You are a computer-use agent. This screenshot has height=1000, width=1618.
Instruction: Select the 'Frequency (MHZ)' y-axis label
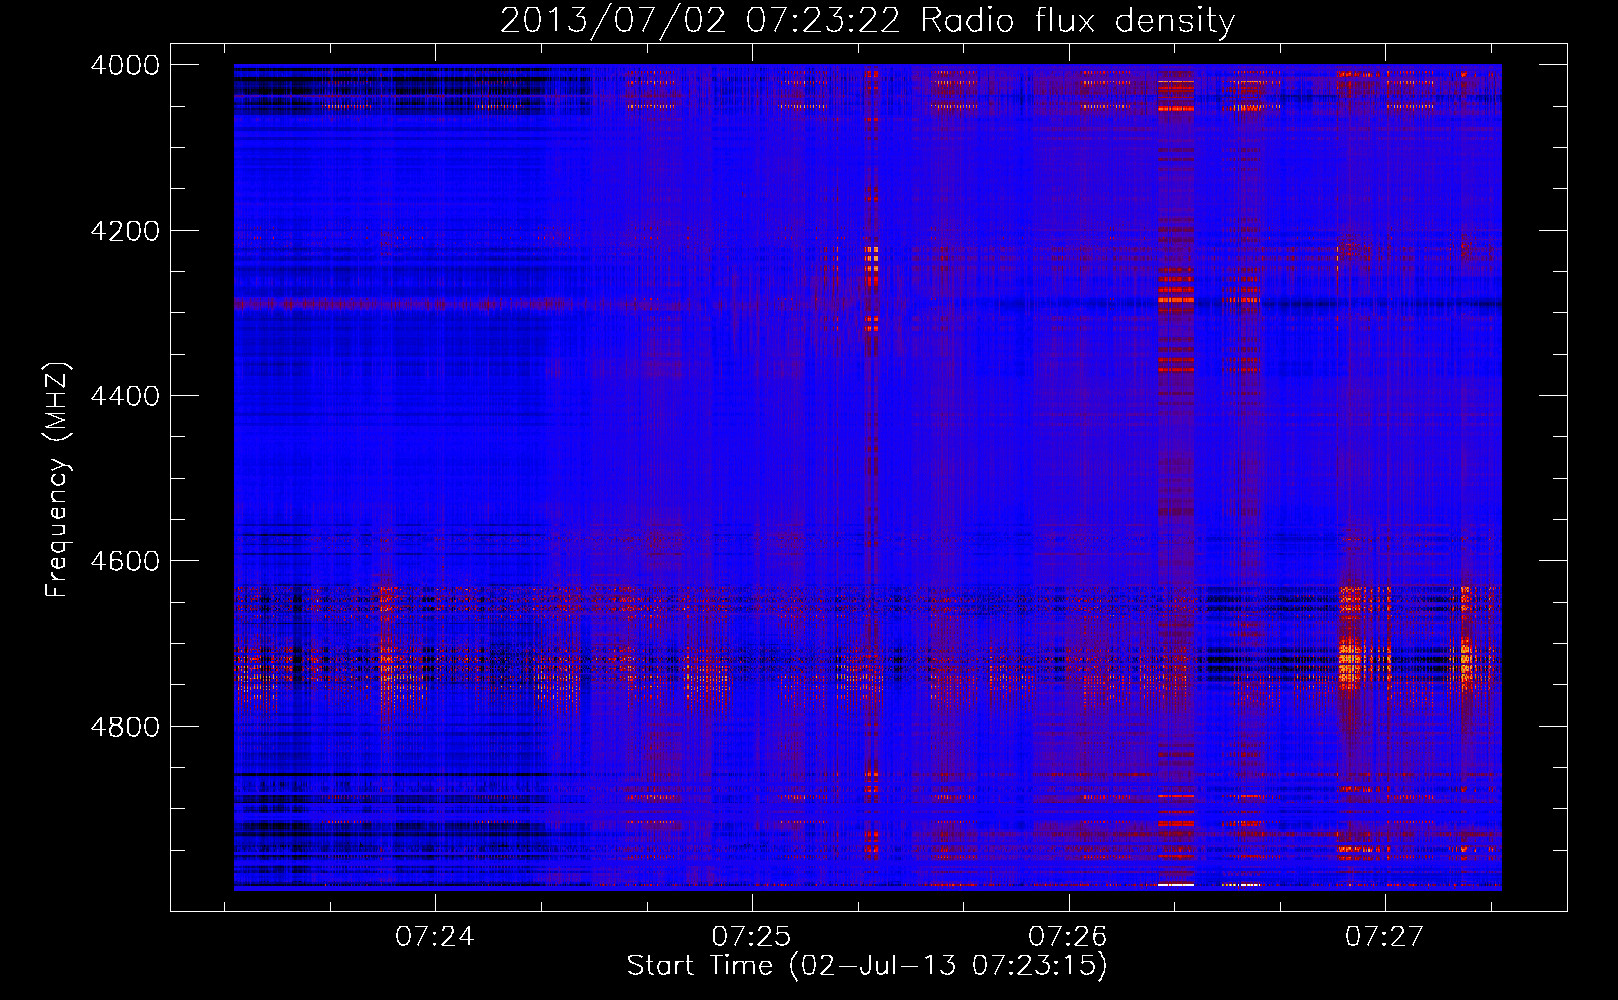58,480
